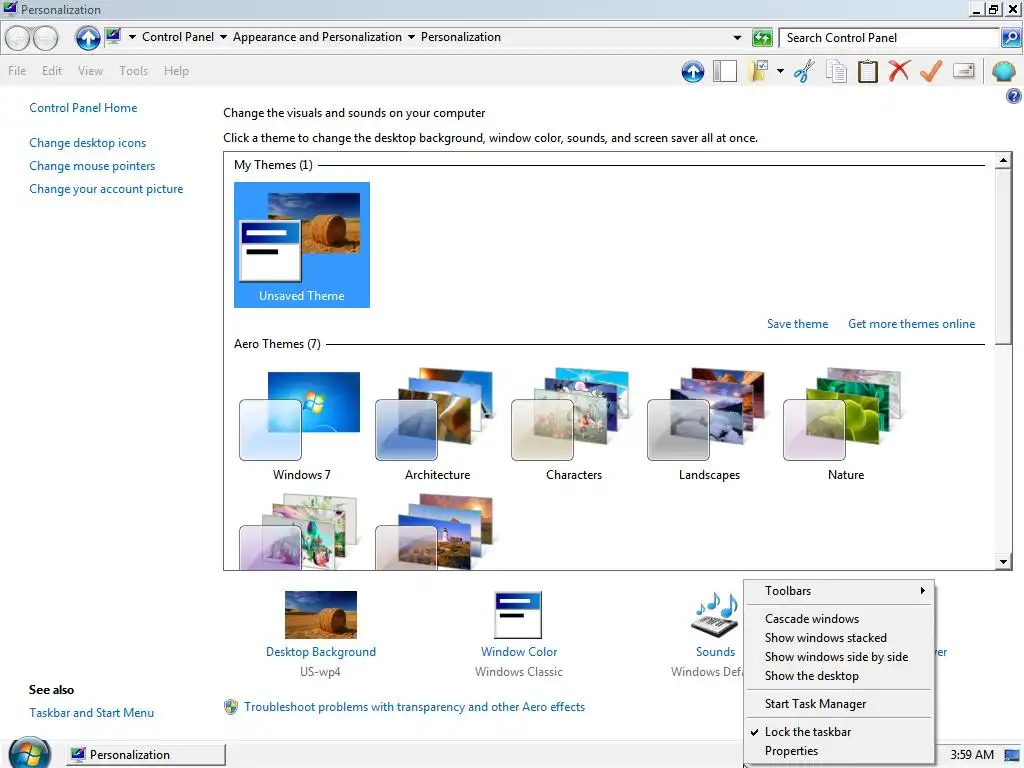
Task: Open the Window Color icon
Action: point(518,615)
